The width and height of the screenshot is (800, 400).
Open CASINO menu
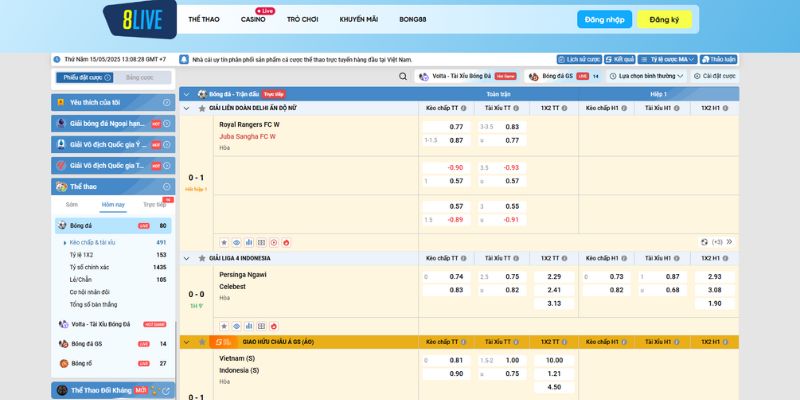(x=253, y=19)
